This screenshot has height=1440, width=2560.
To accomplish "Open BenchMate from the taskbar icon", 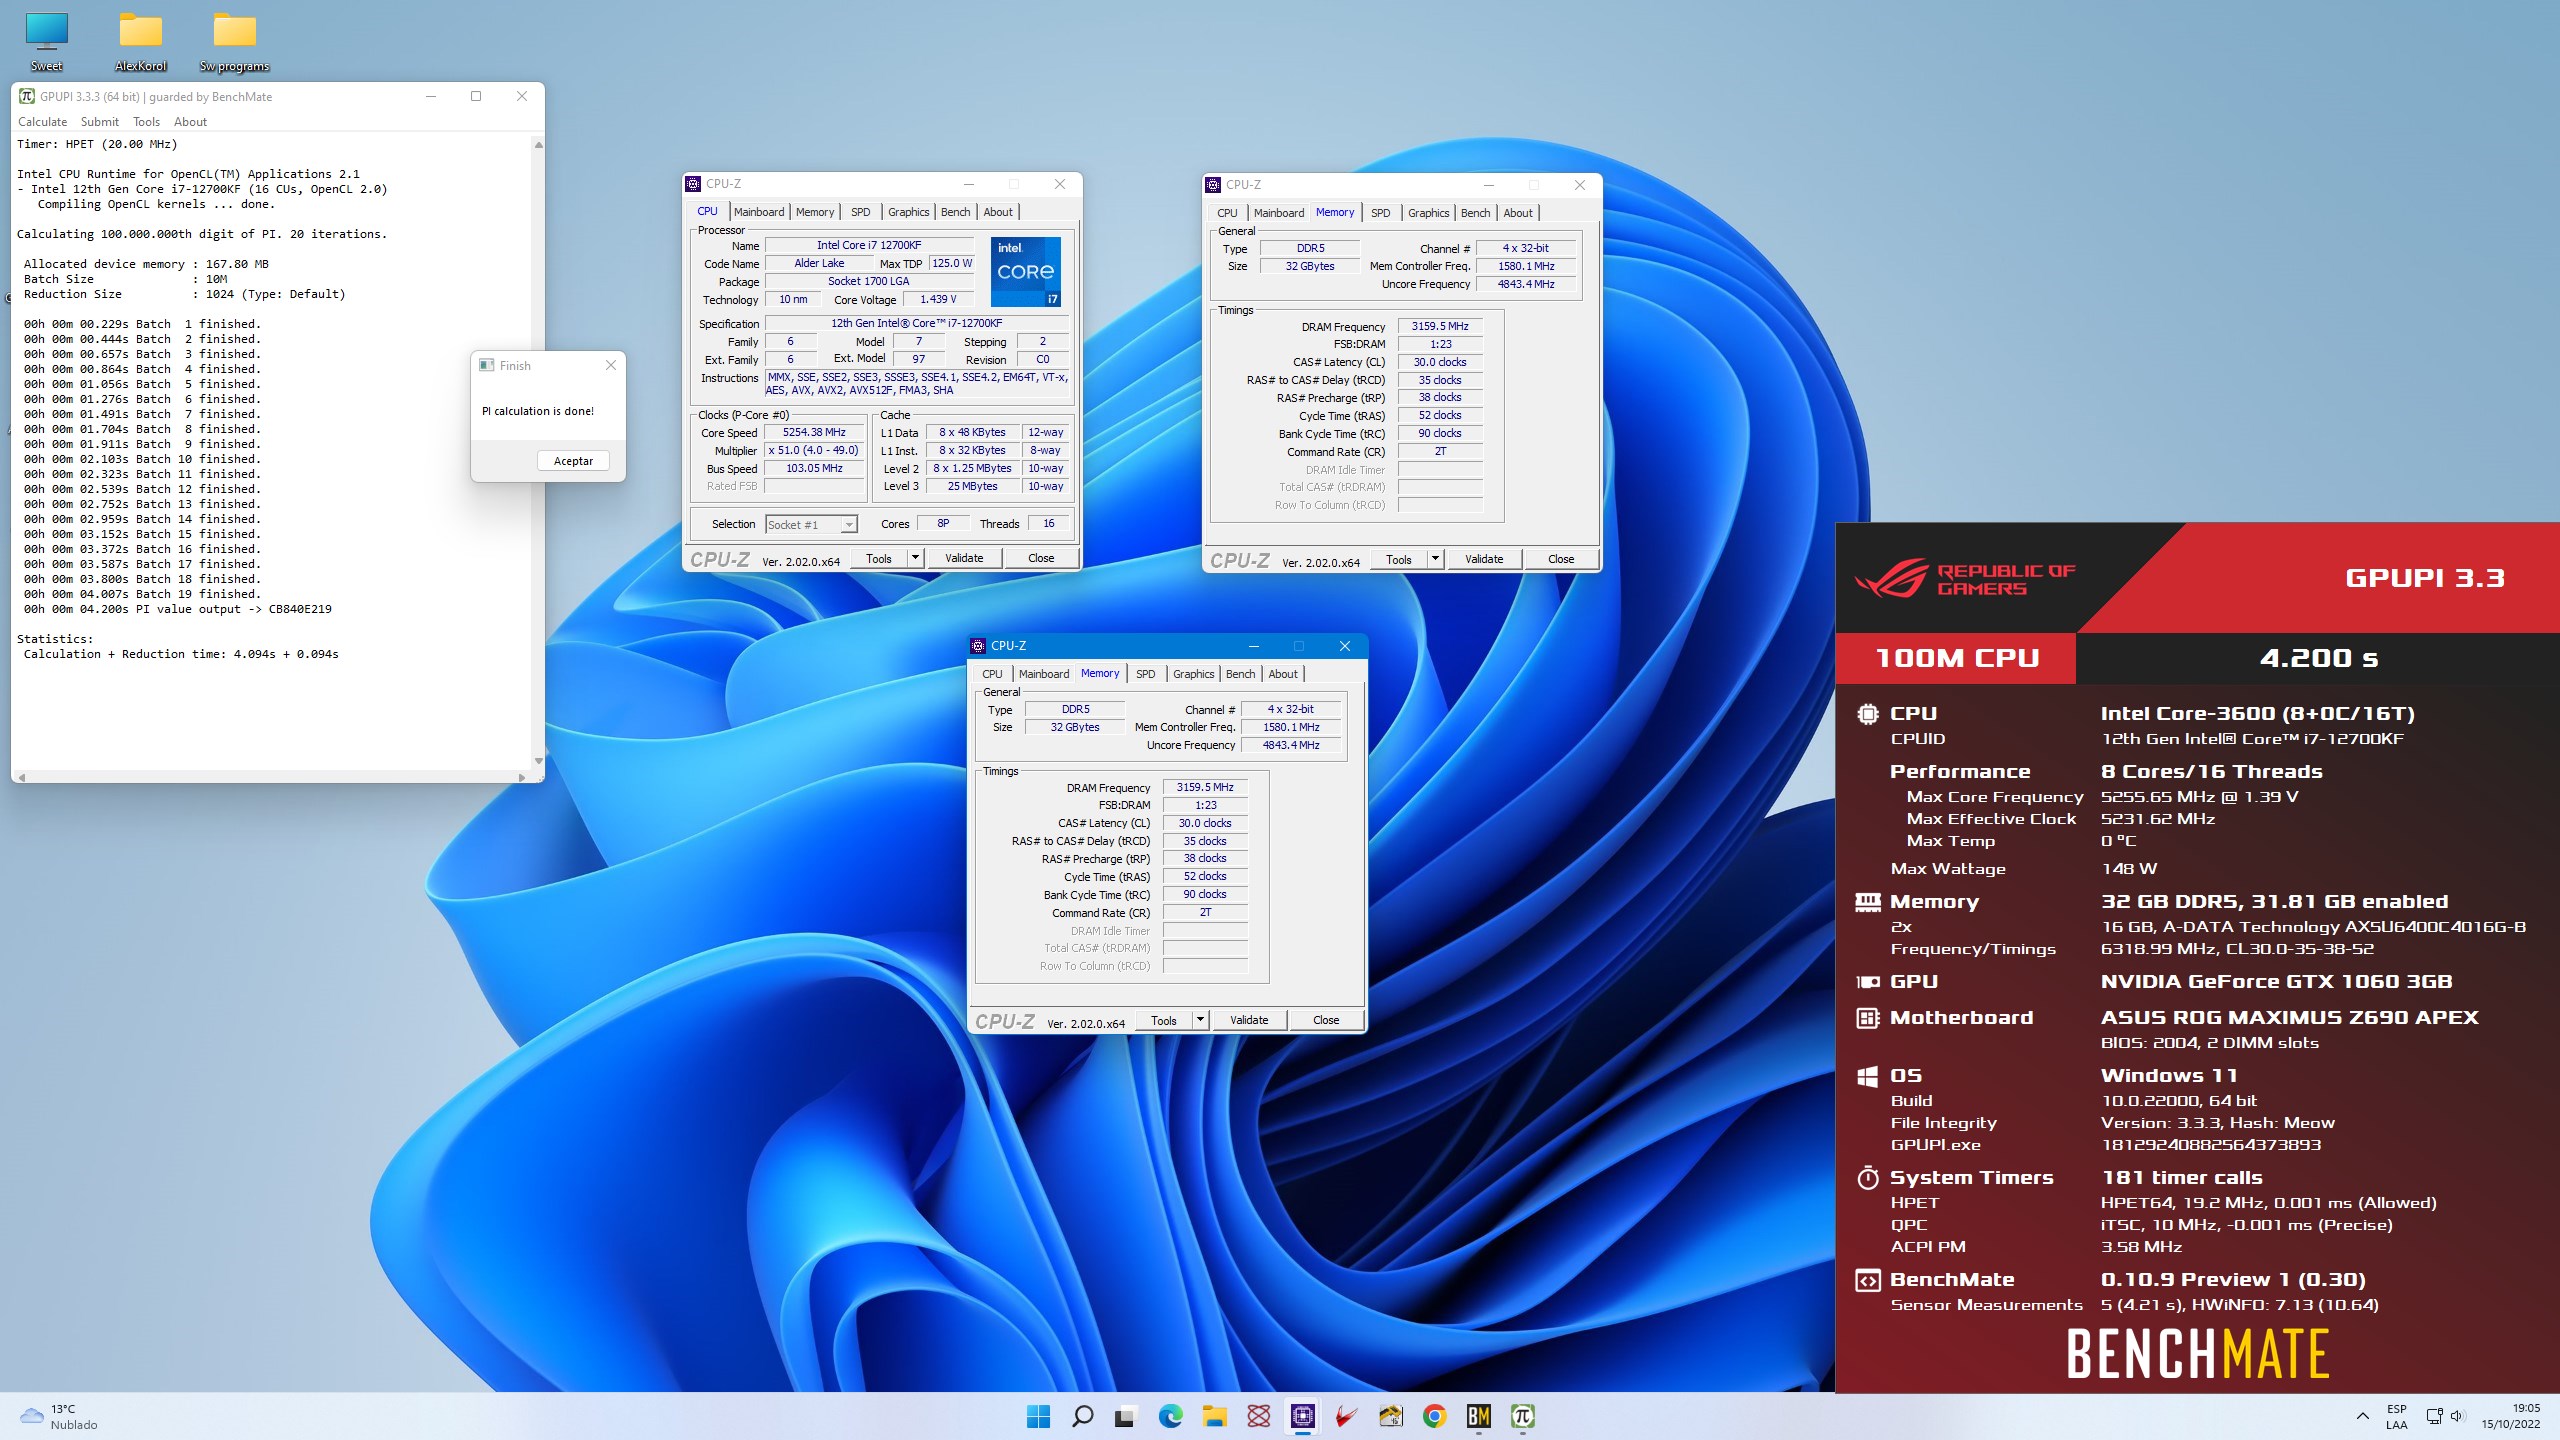I will (x=1478, y=1416).
